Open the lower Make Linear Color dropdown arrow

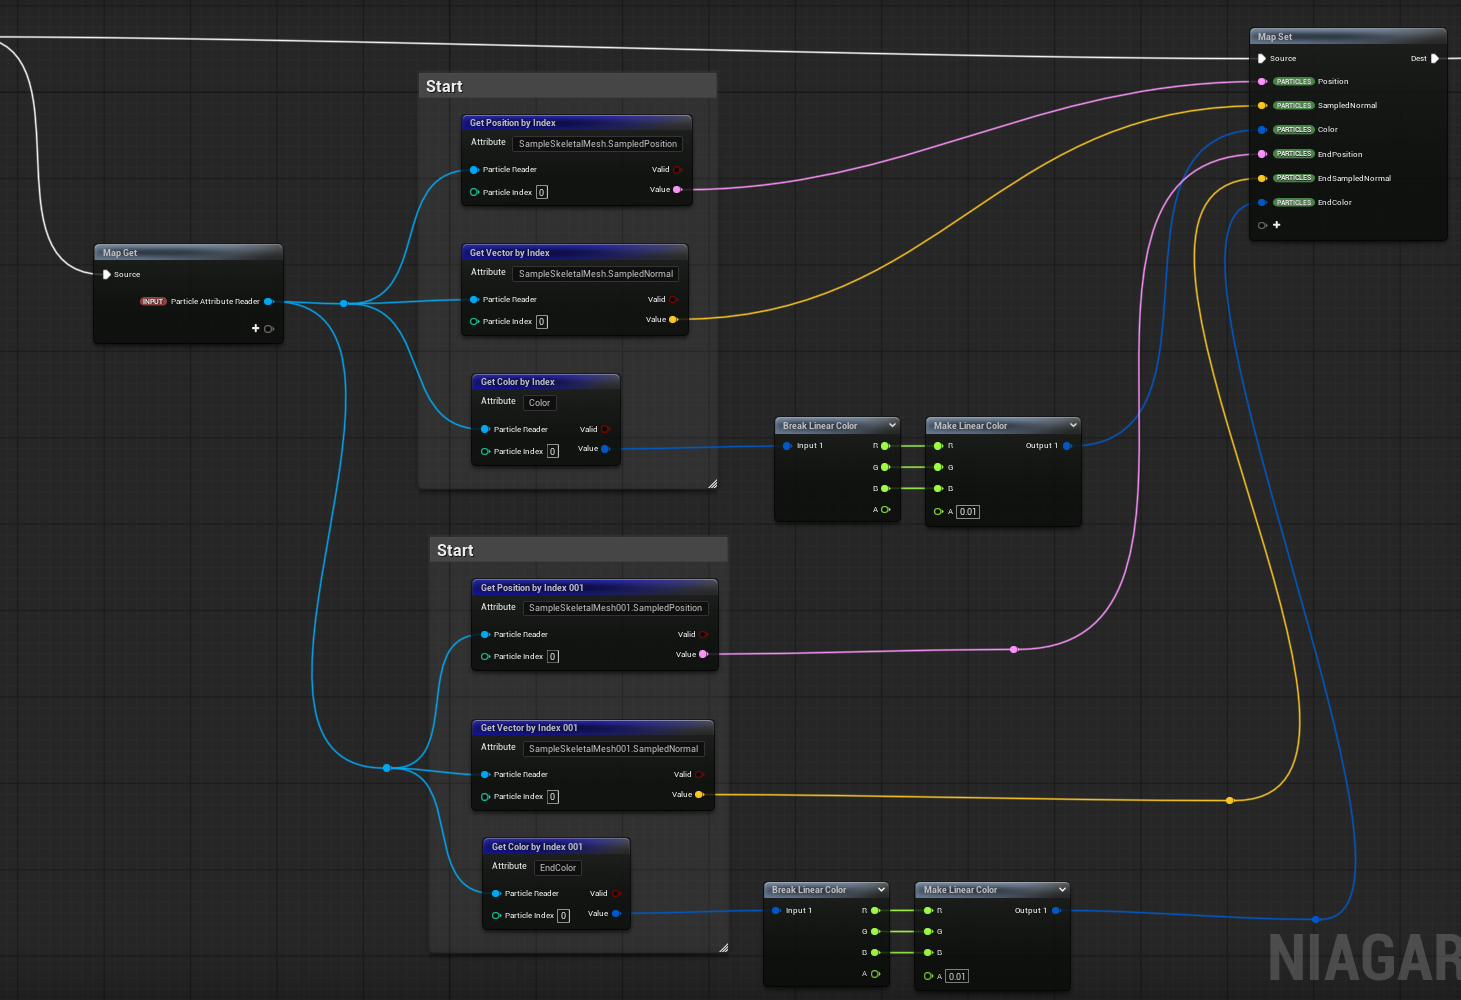pyautogui.click(x=1062, y=889)
